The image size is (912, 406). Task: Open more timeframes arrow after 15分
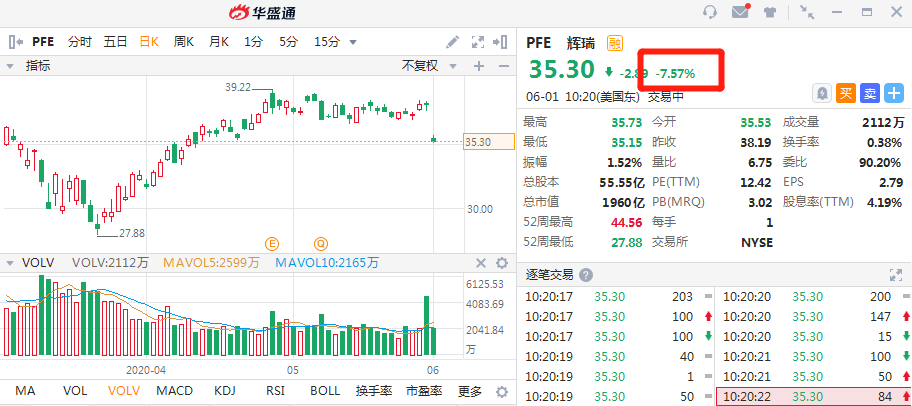352,42
